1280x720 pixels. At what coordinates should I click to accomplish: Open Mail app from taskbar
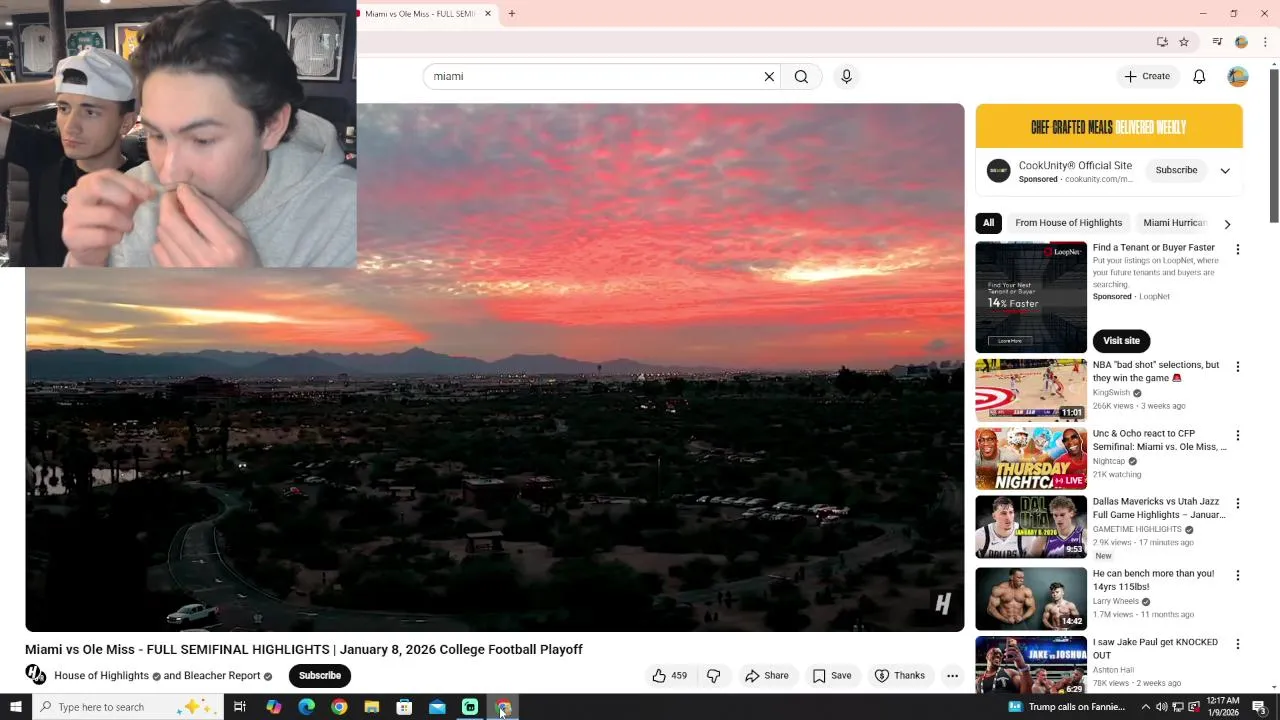click(x=437, y=707)
